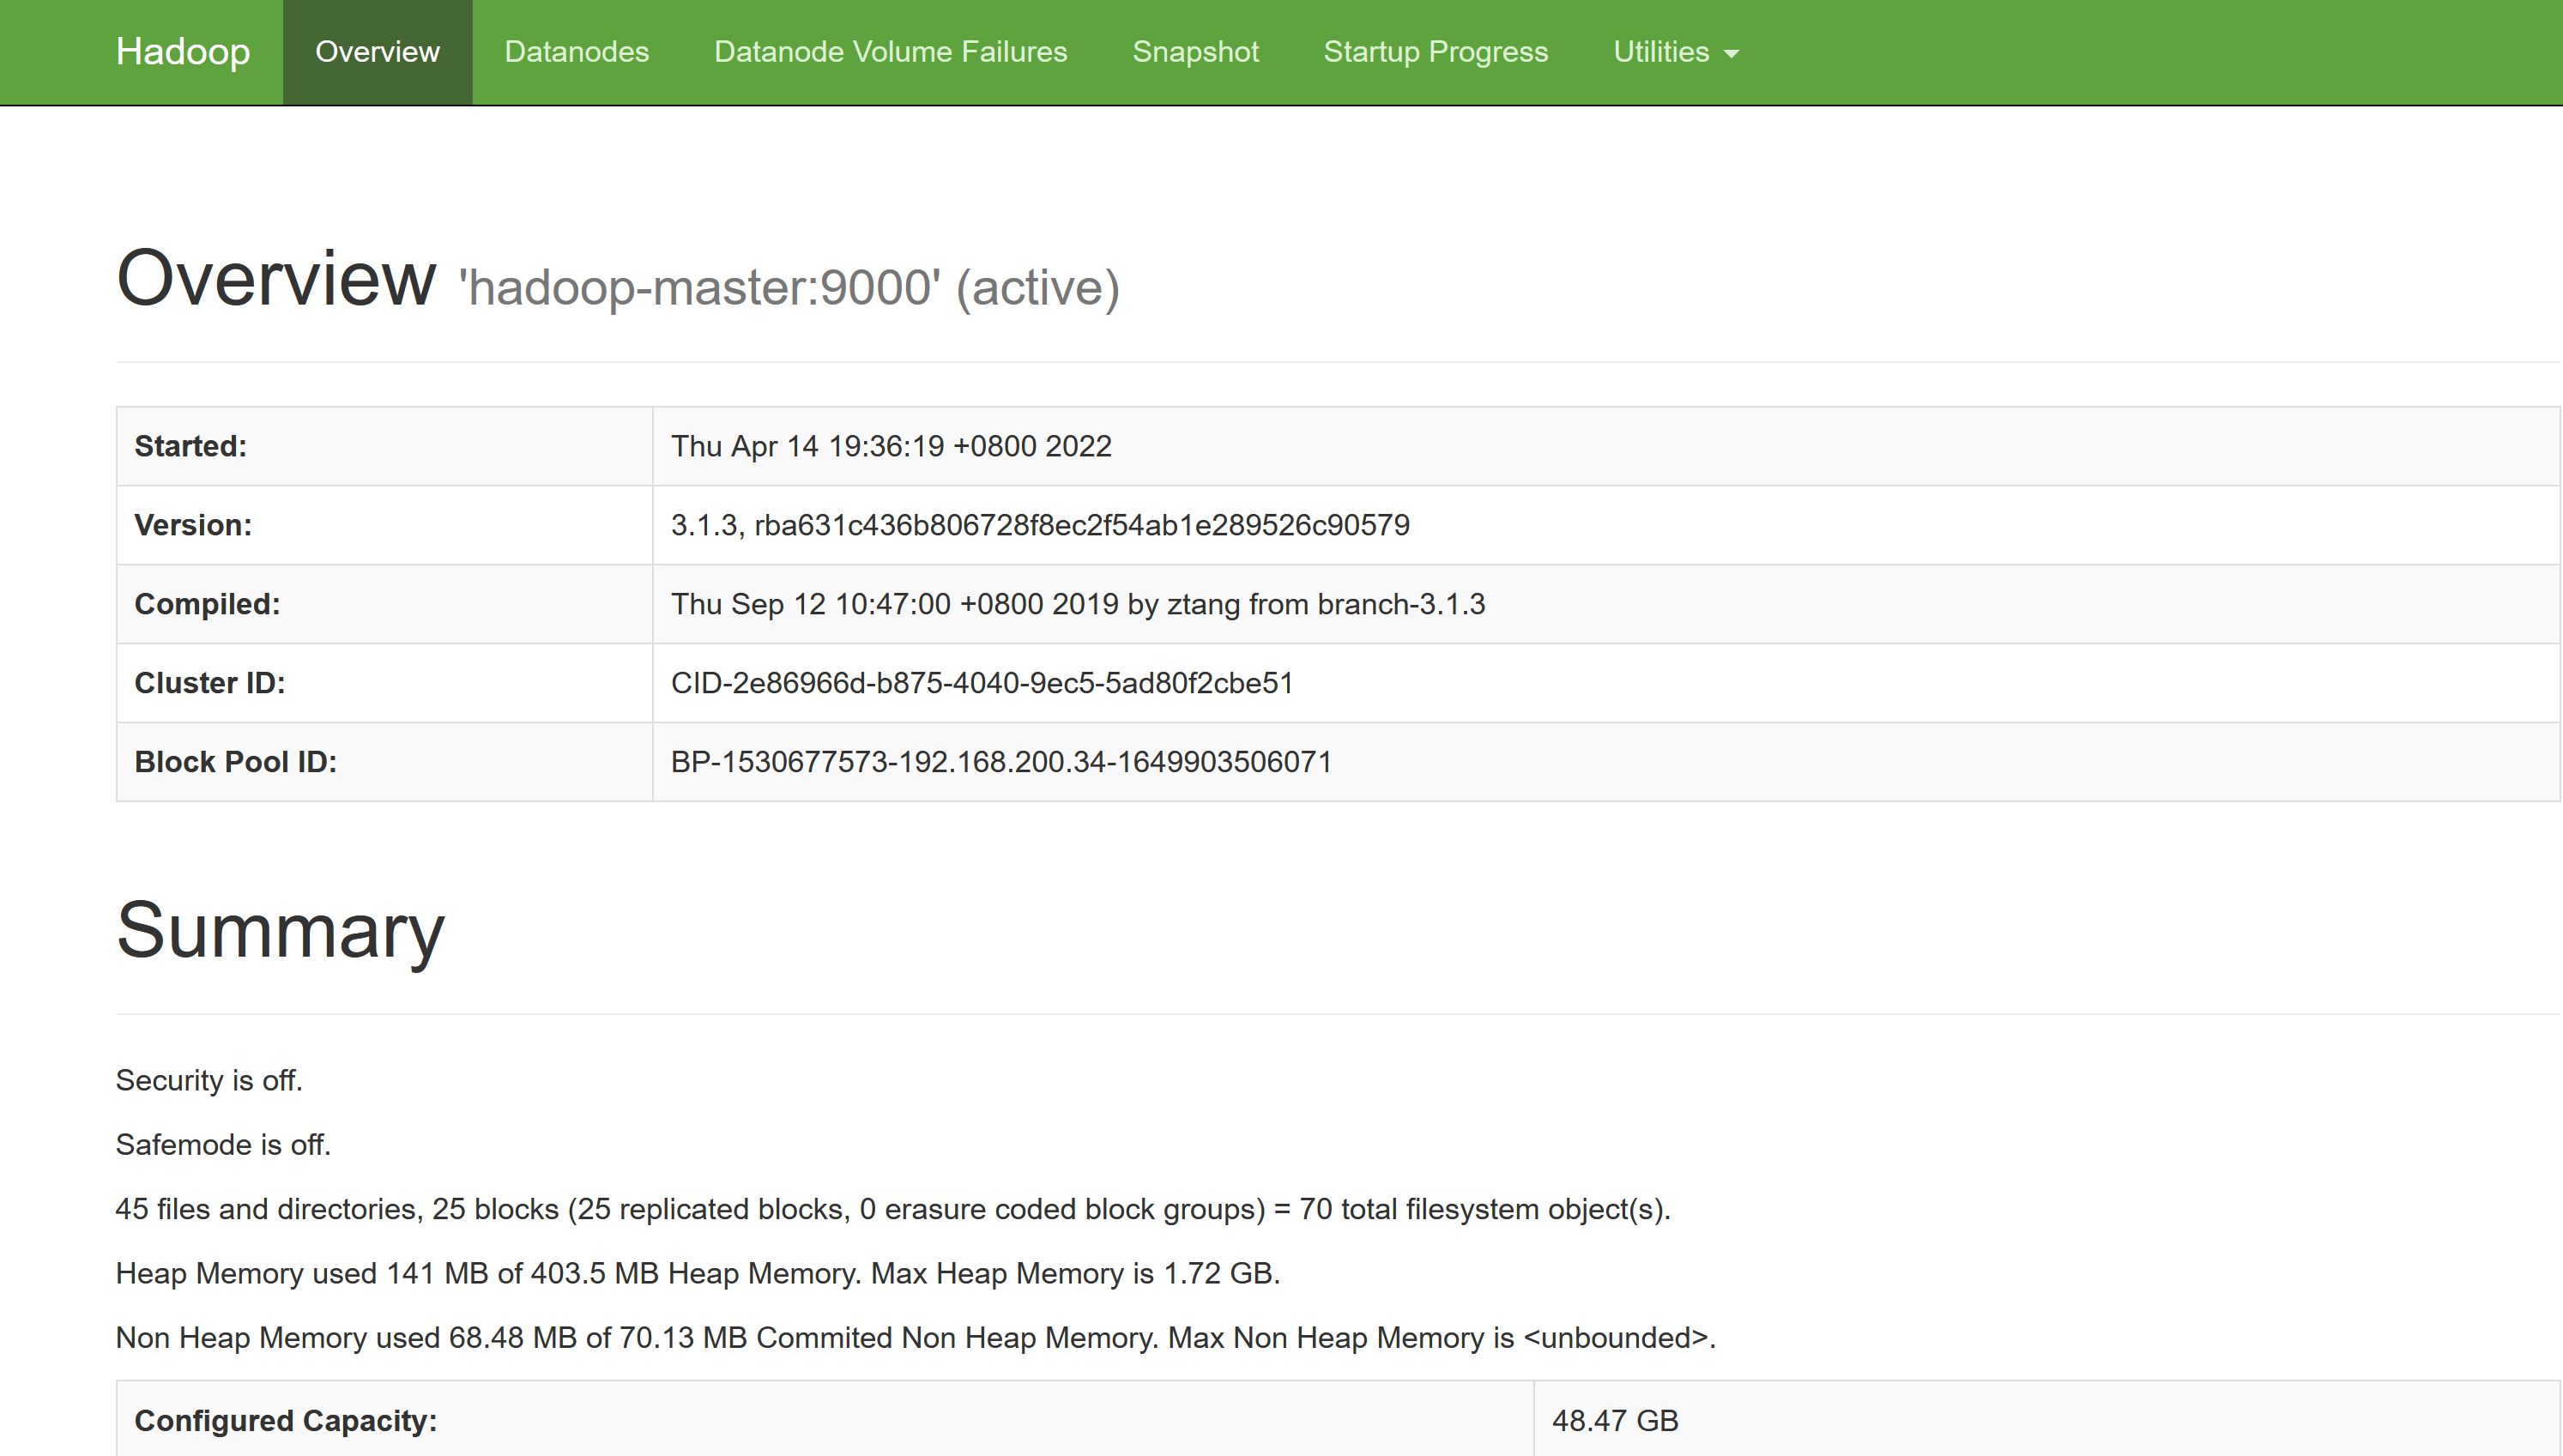Click the 'Security is off.' line
The width and height of the screenshot is (2563, 1456).
click(209, 1081)
